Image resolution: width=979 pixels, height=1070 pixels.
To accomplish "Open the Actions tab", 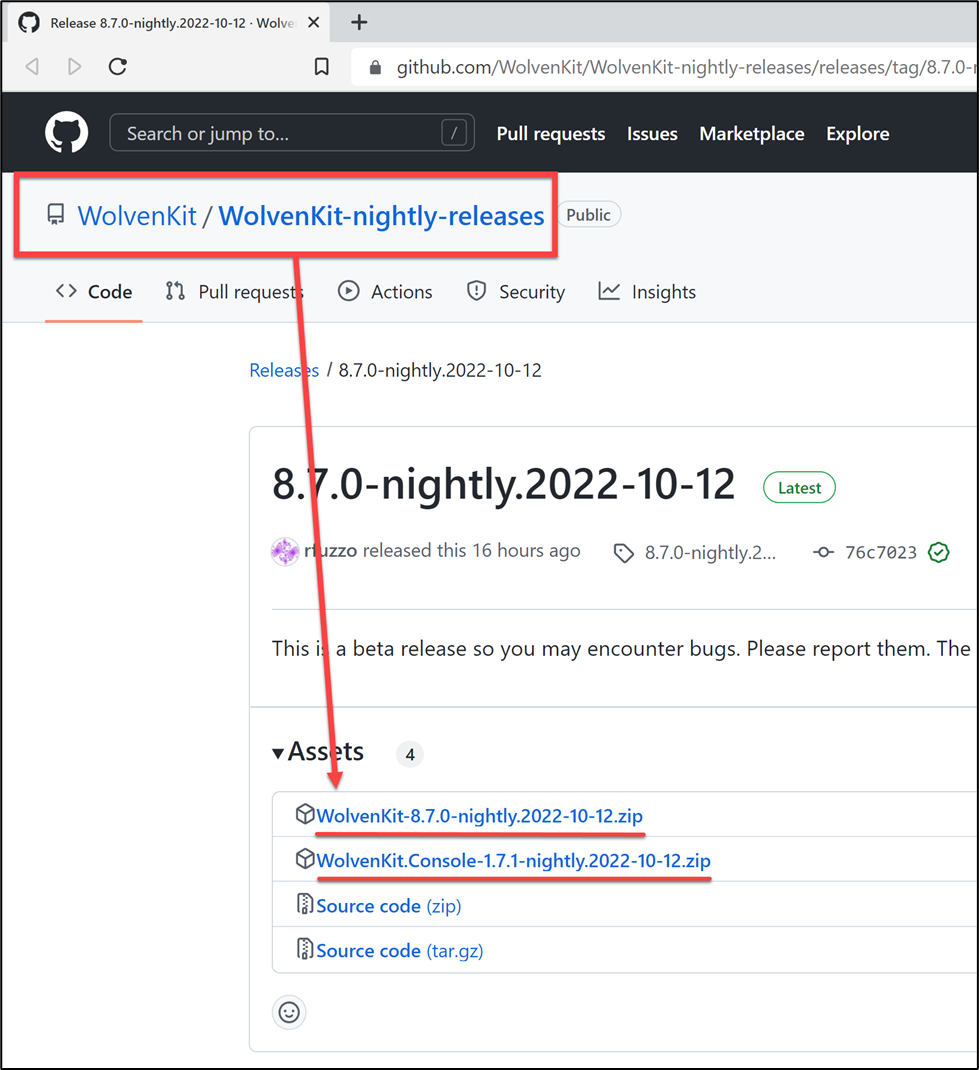I will tap(385, 292).
